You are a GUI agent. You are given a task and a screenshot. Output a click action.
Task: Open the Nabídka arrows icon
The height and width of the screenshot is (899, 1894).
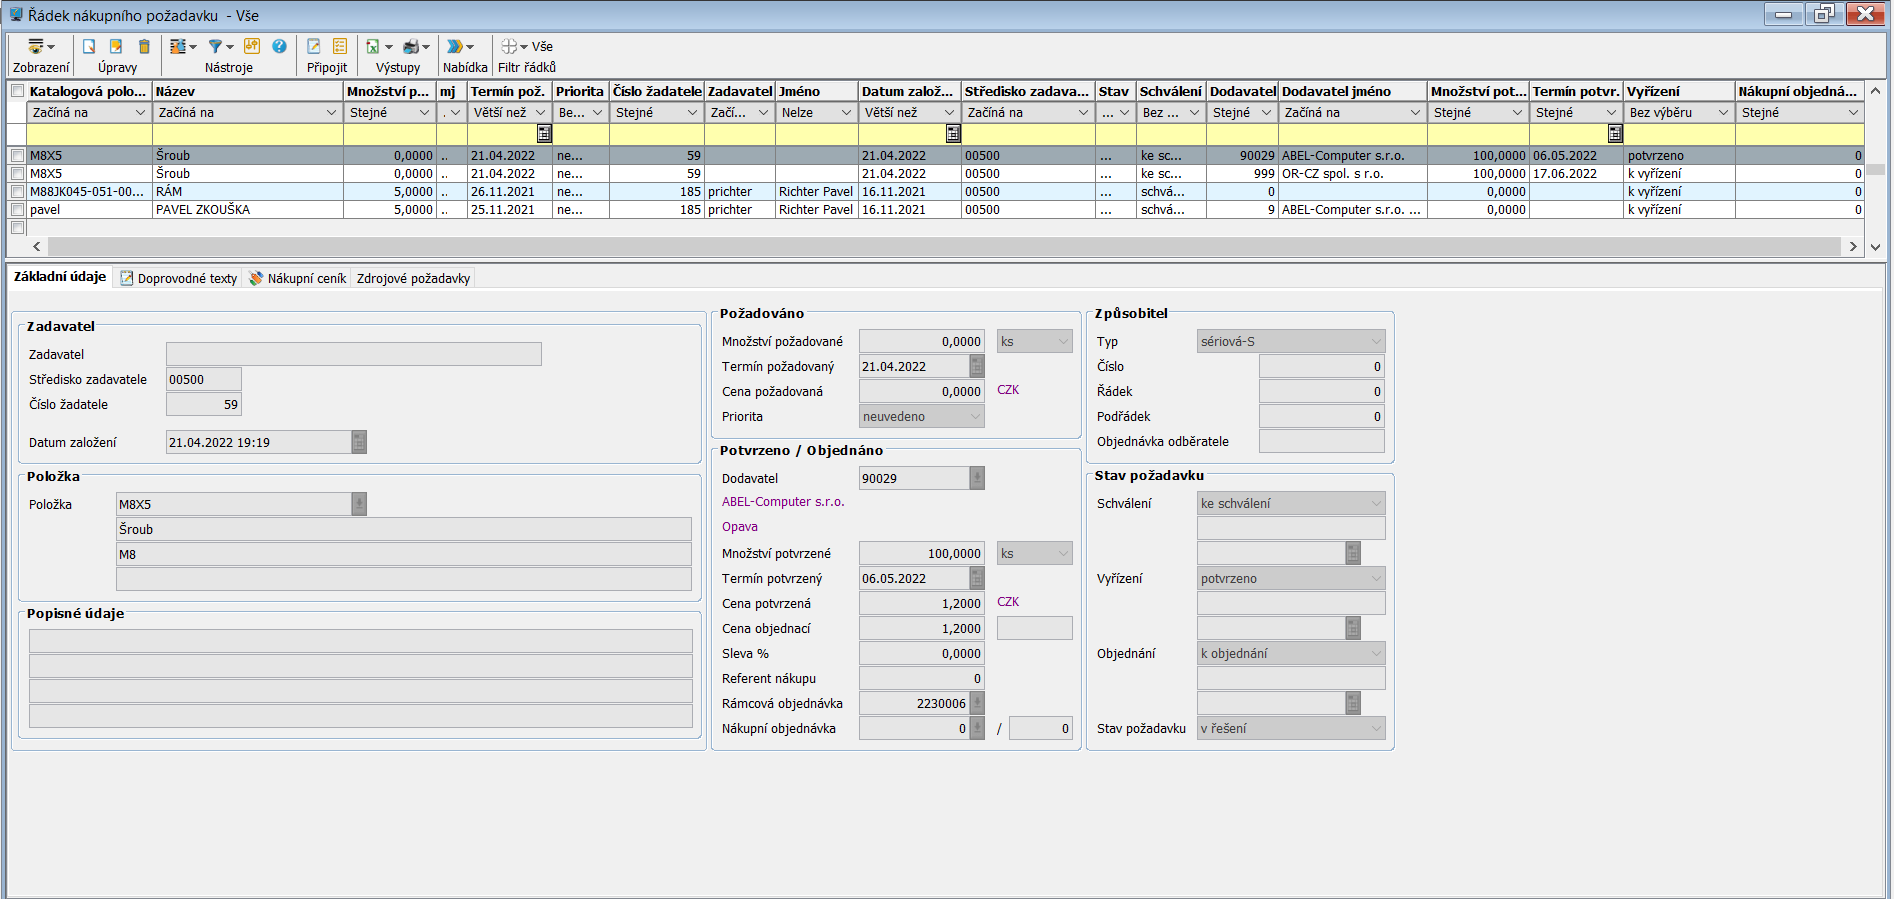click(x=455, y=47)
